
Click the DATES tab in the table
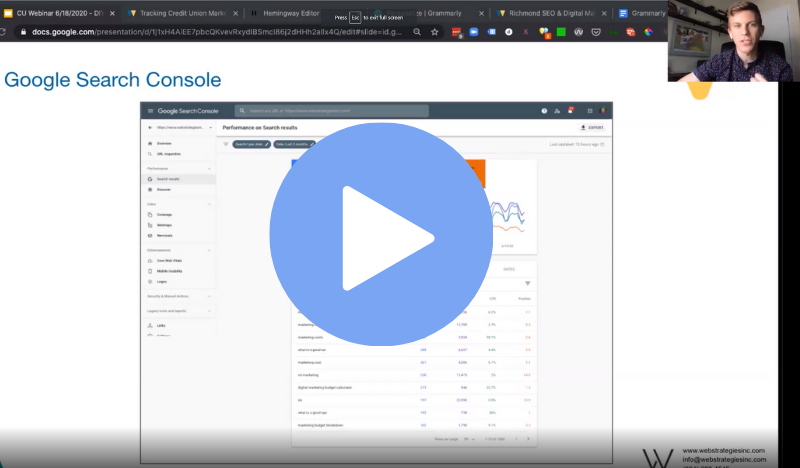(509, 269)
